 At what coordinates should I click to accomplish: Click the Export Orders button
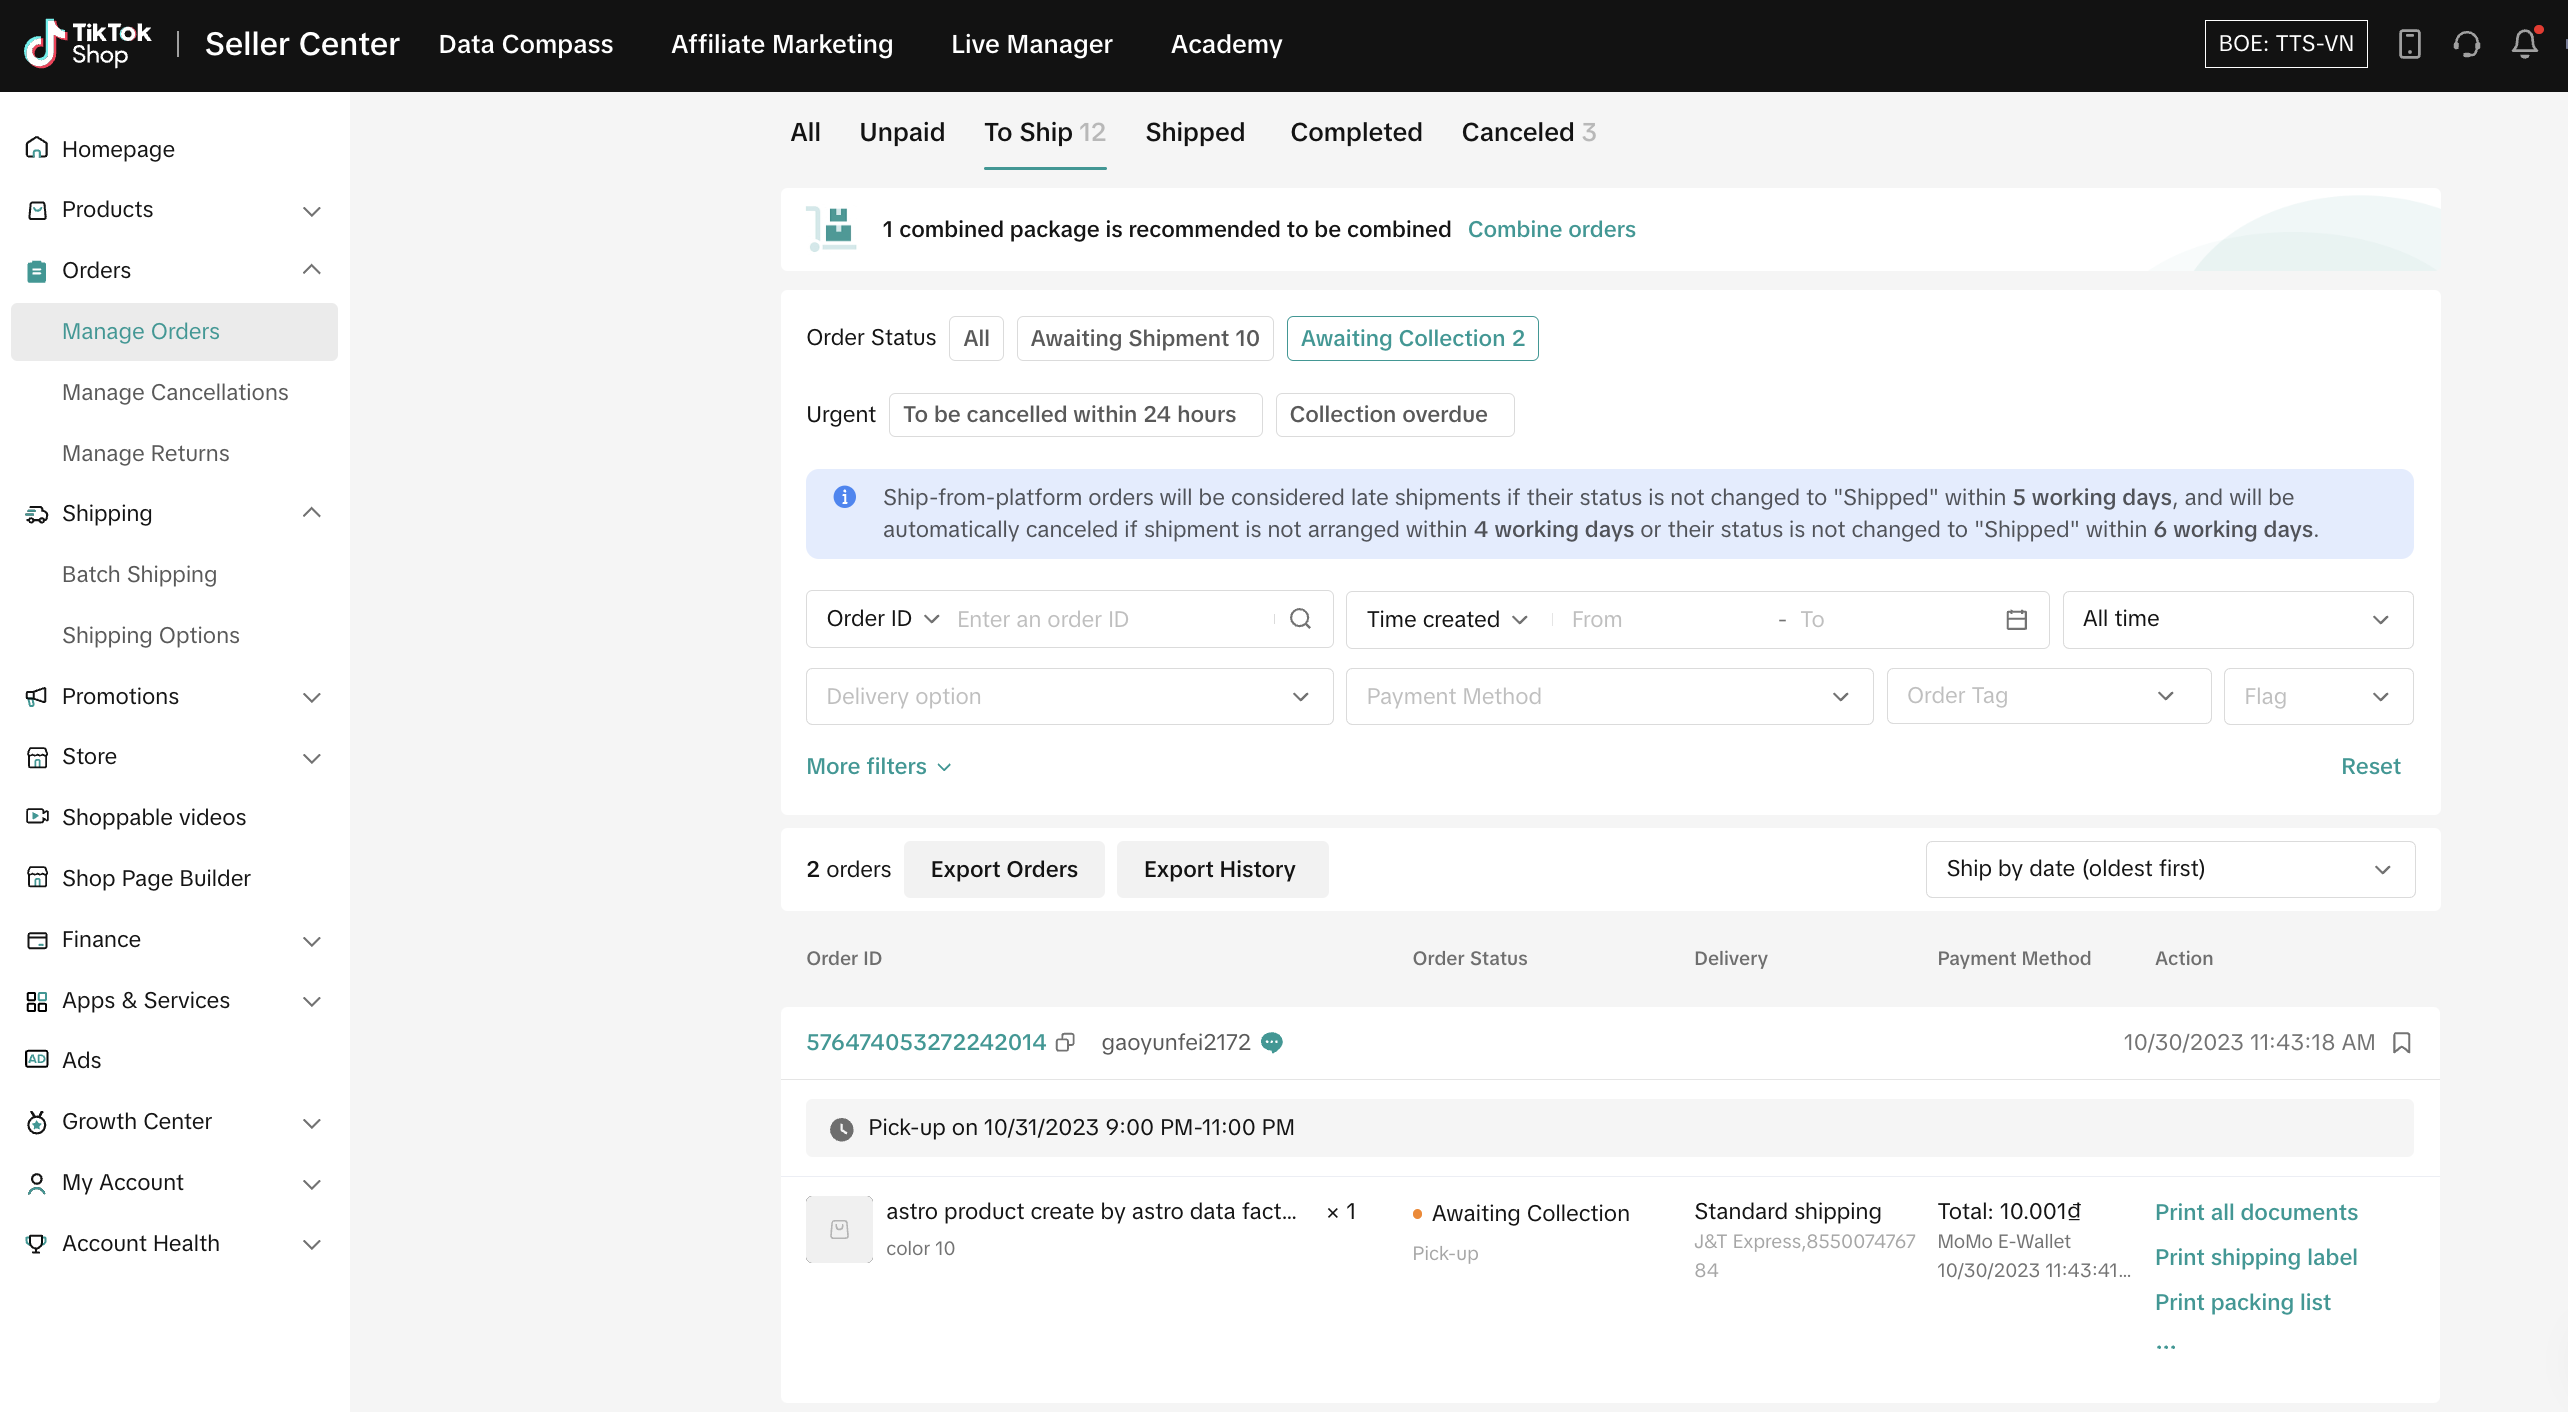coord(1004,869)
